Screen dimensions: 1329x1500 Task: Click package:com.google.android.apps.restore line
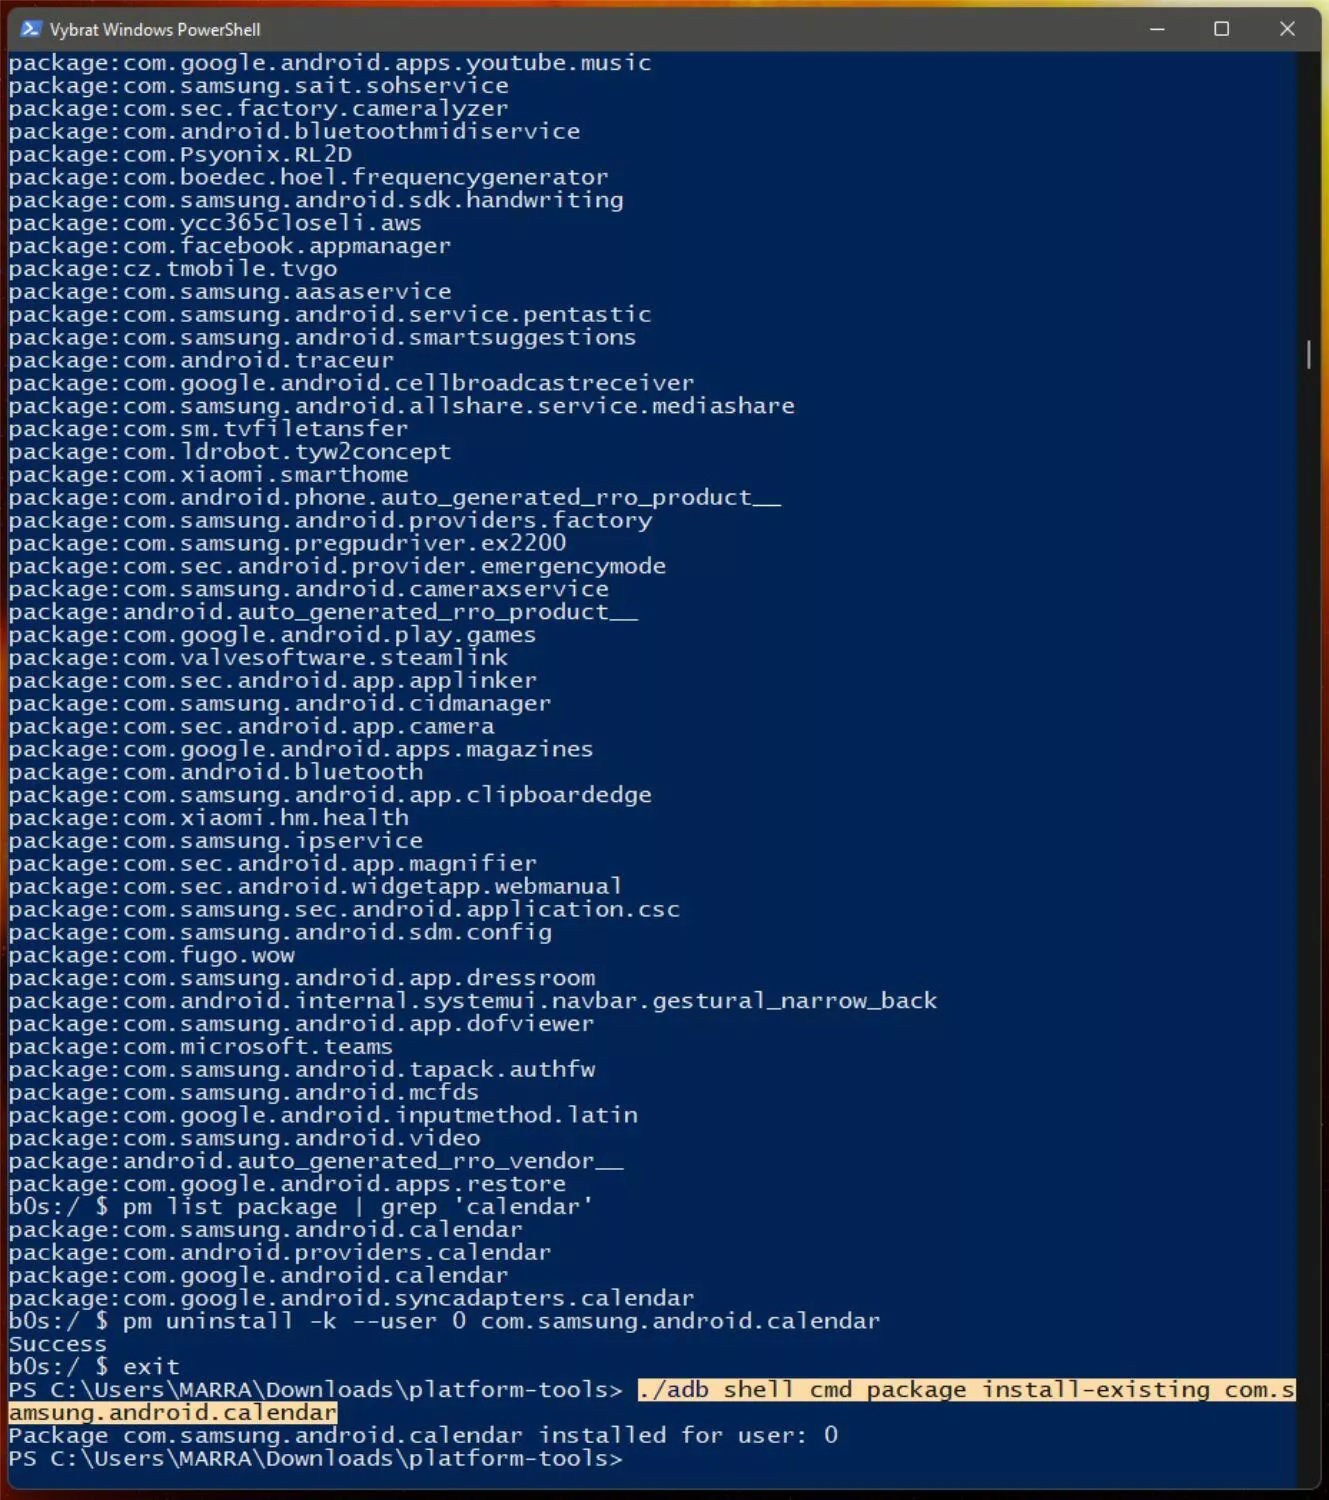[x=287, y=1186]
